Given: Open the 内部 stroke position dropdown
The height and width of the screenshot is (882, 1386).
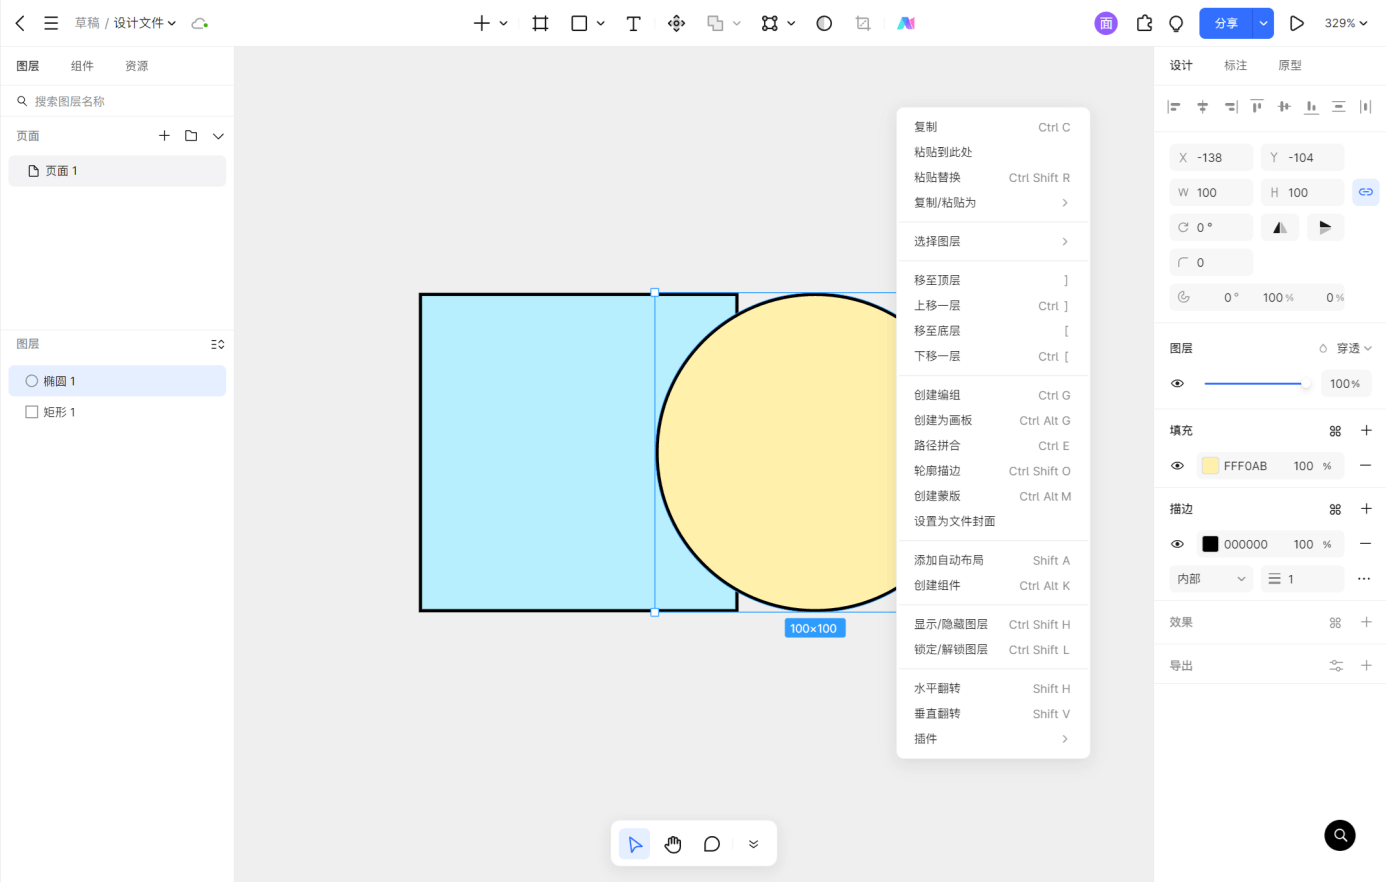Looking at the screenshot, I should pyautogui.click(x=1211, y=579).
